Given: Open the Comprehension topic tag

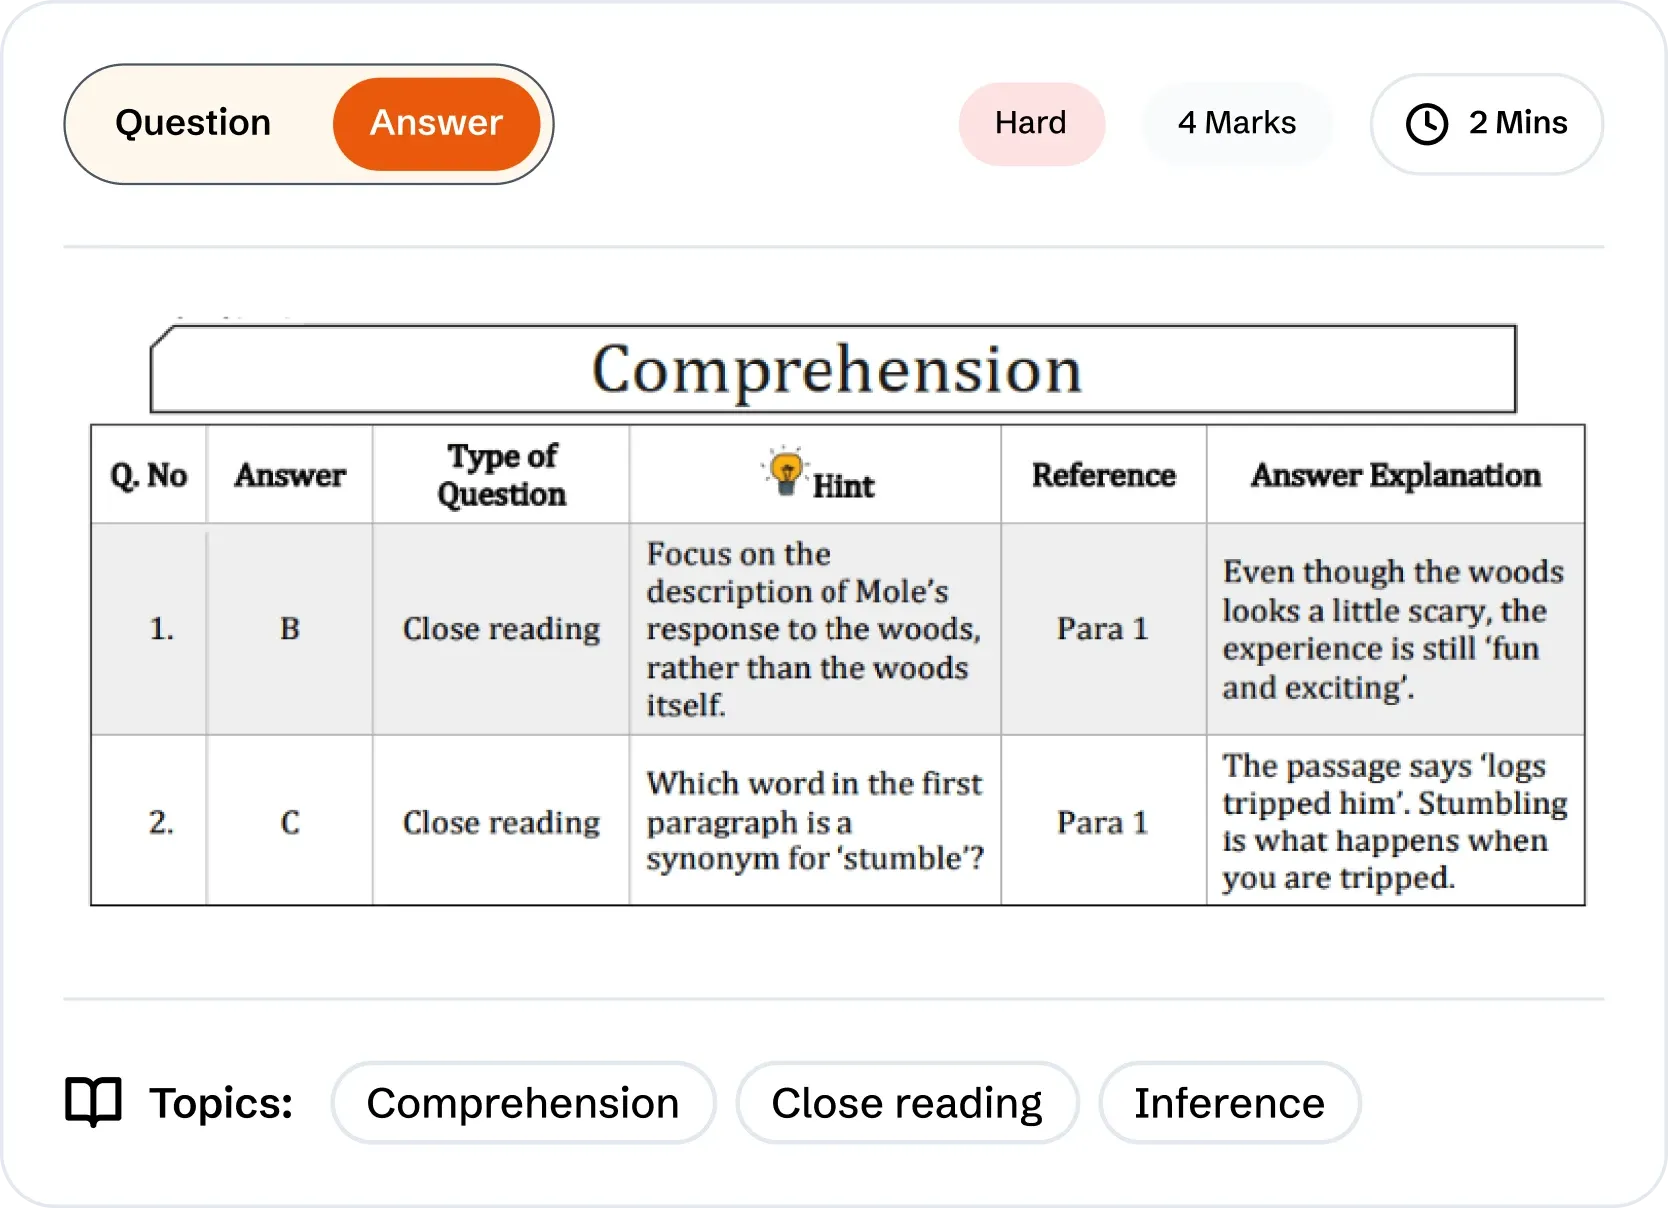Looking at the screenshot, I should [523, 1103].
